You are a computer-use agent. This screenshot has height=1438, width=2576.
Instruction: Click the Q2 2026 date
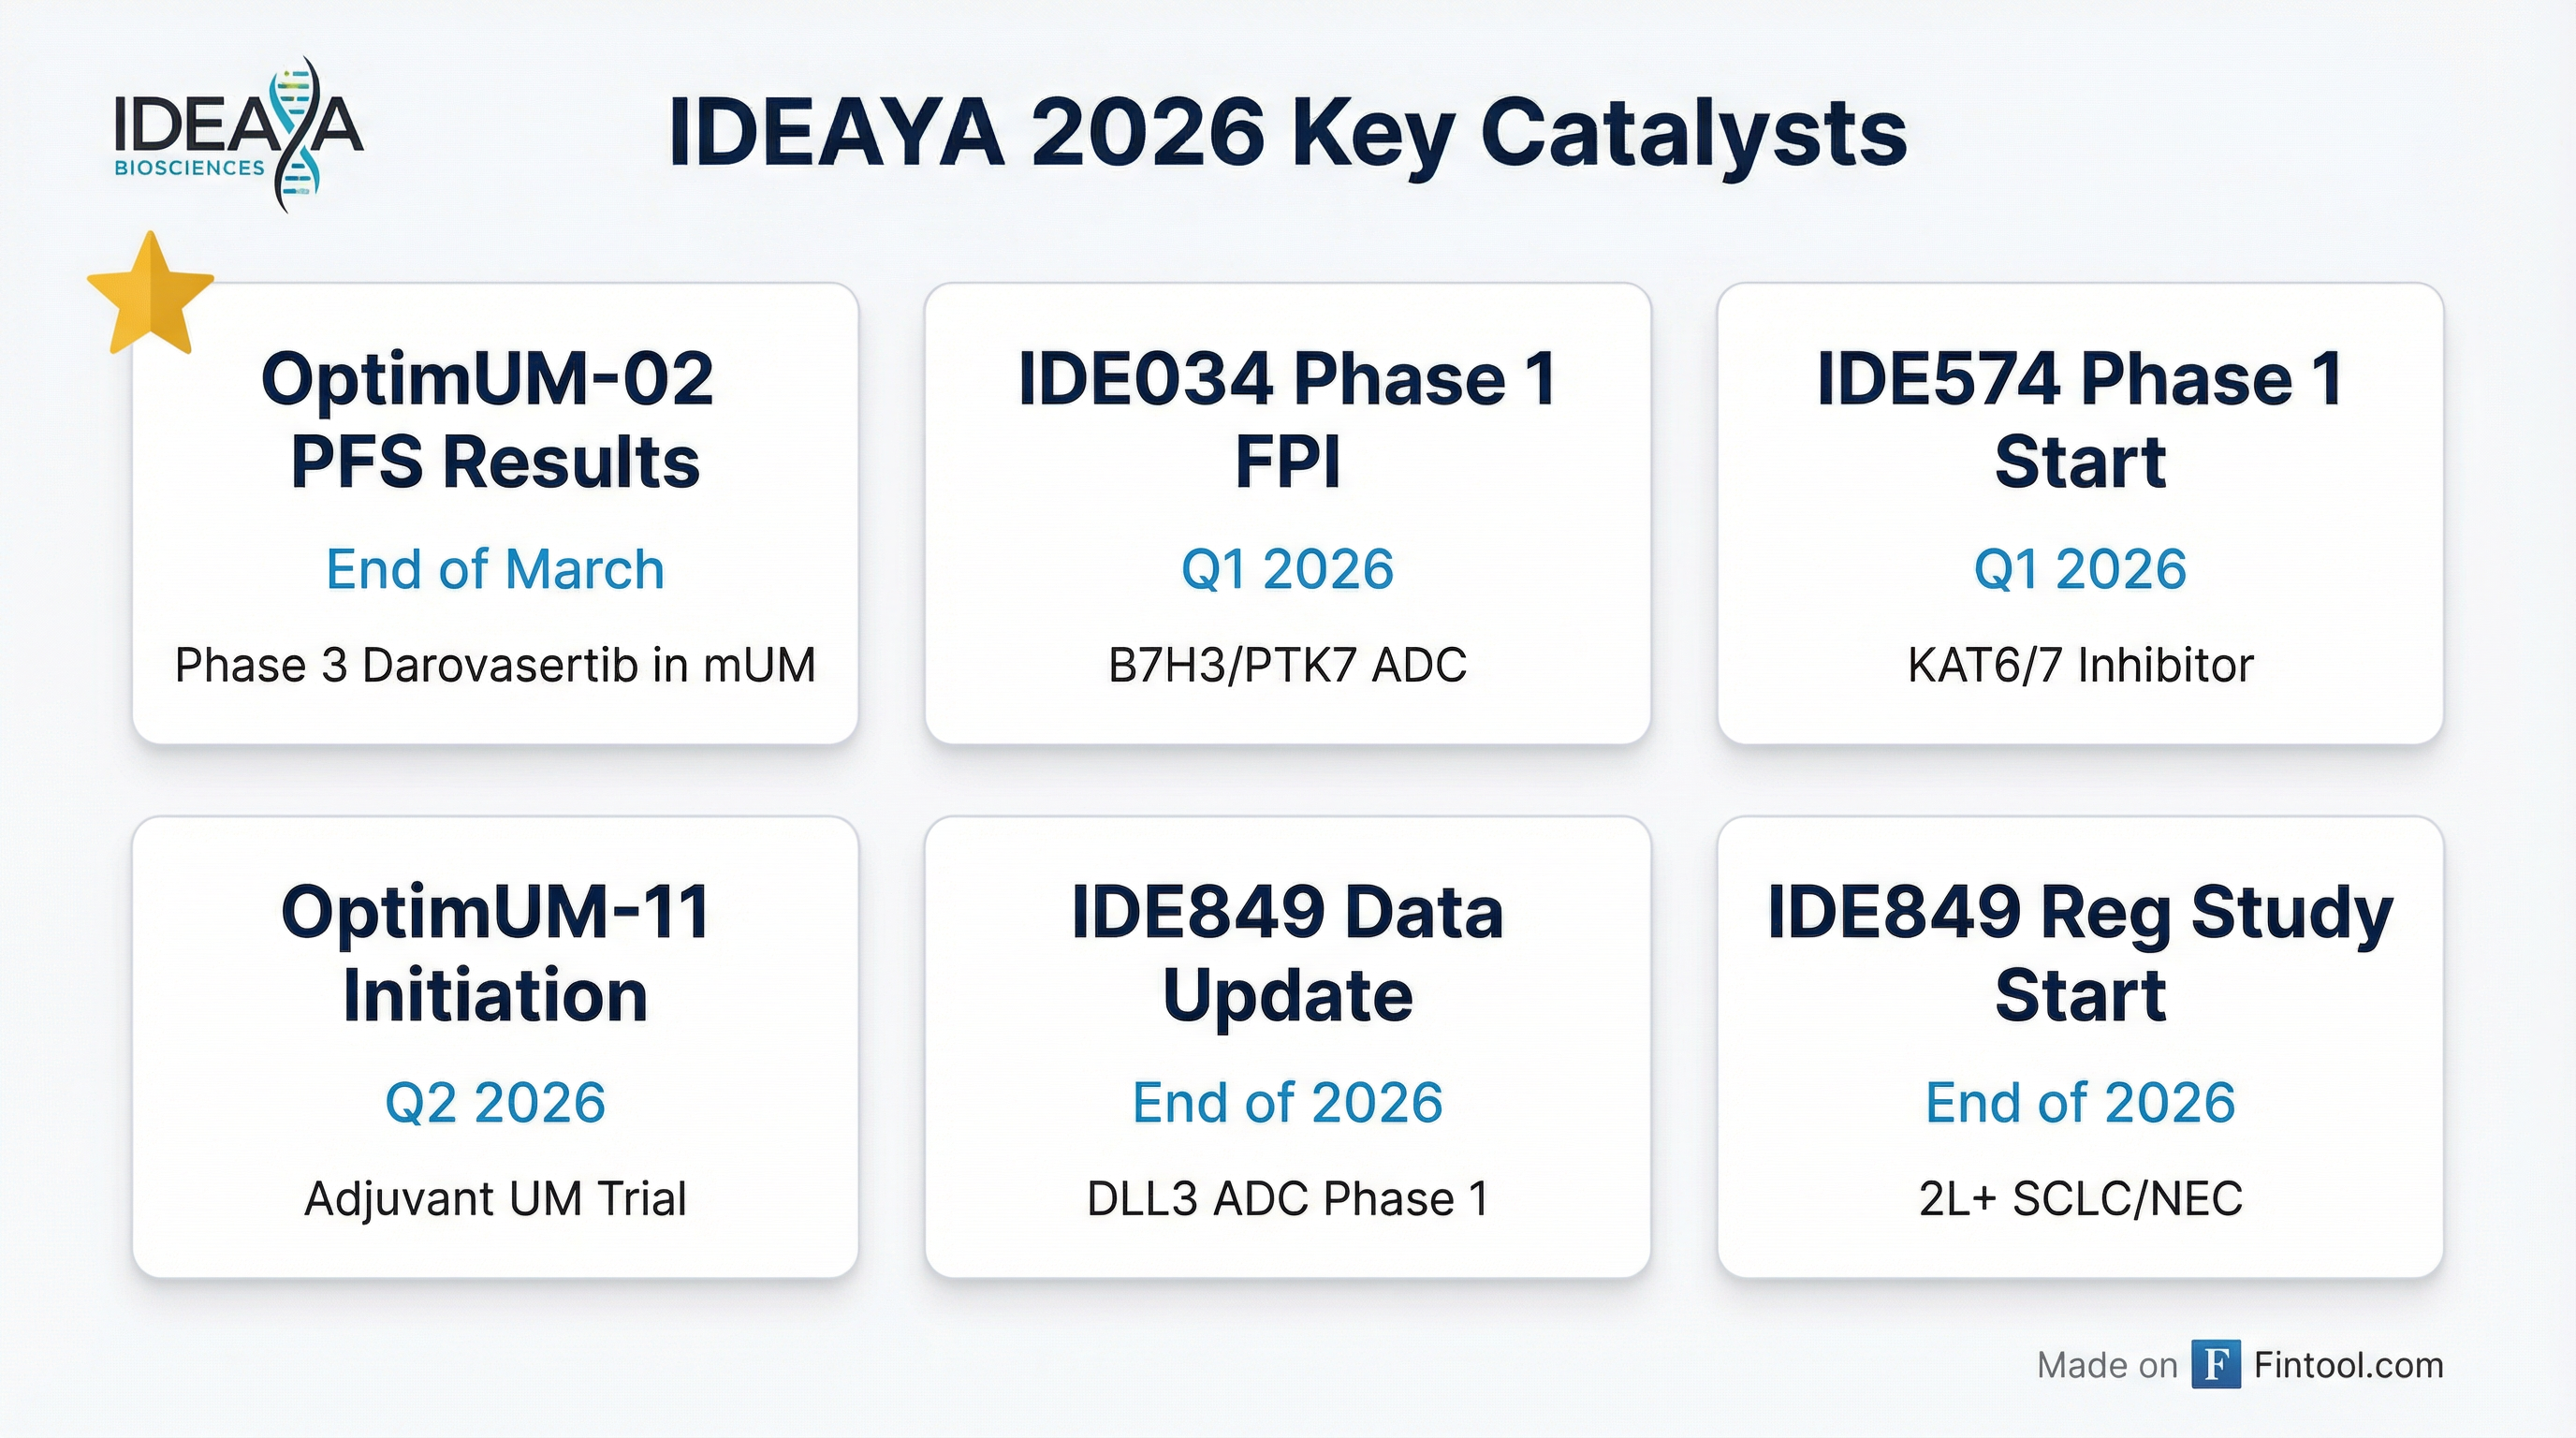pos(495,1102)
